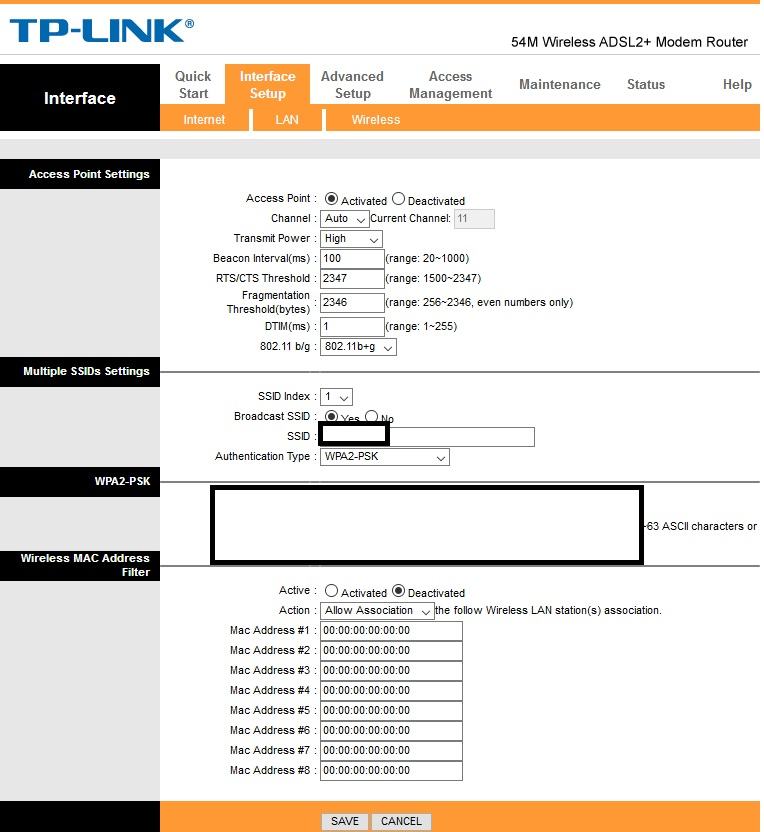Select Yes for Broadcast SSID
764x832 pixels.
point(332,416)
